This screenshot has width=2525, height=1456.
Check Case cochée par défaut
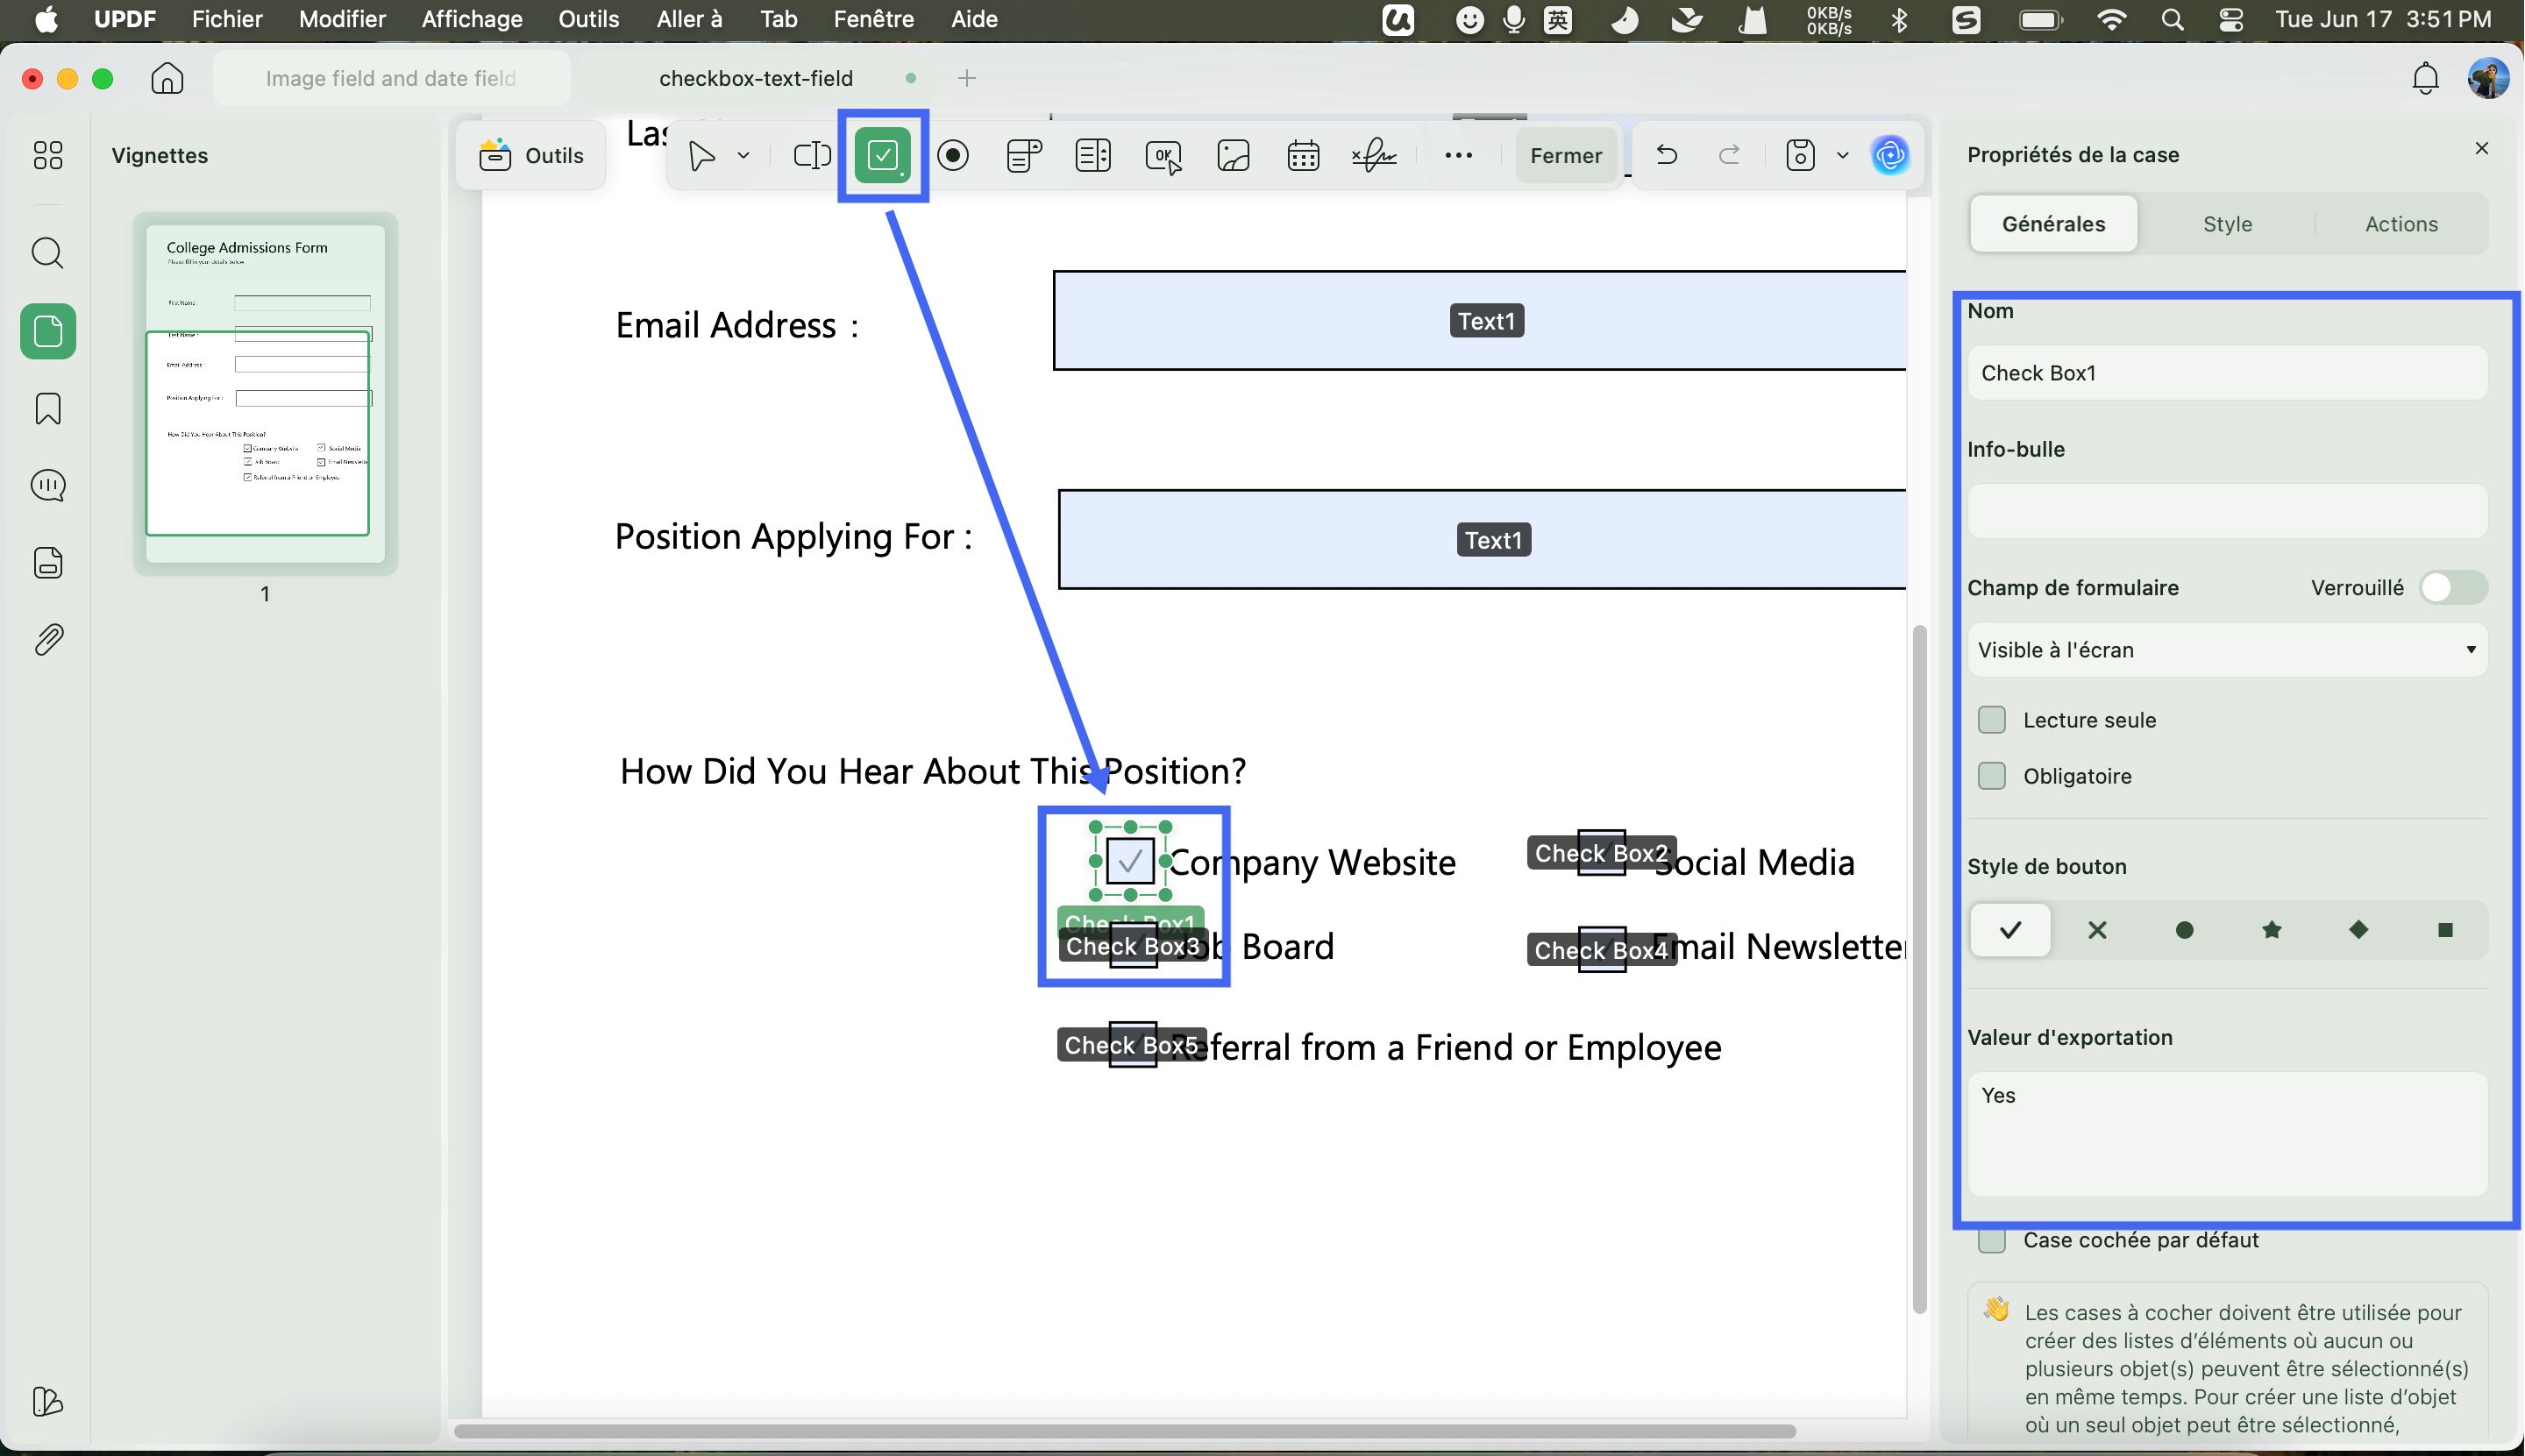(1992, 1240)
